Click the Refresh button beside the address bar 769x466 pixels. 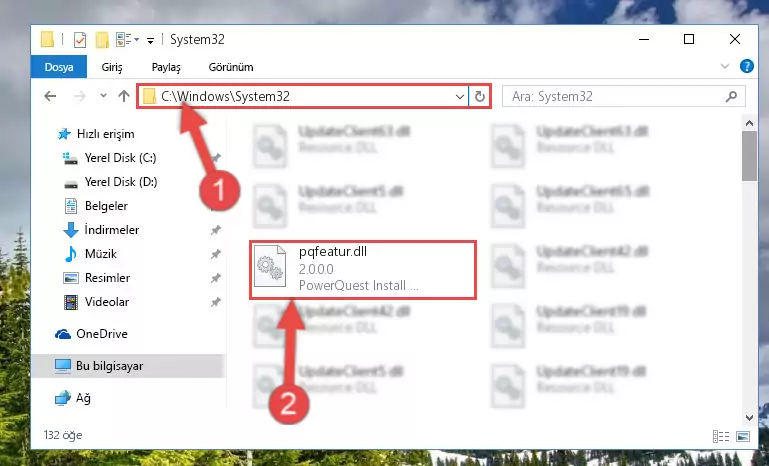(480, 96)
